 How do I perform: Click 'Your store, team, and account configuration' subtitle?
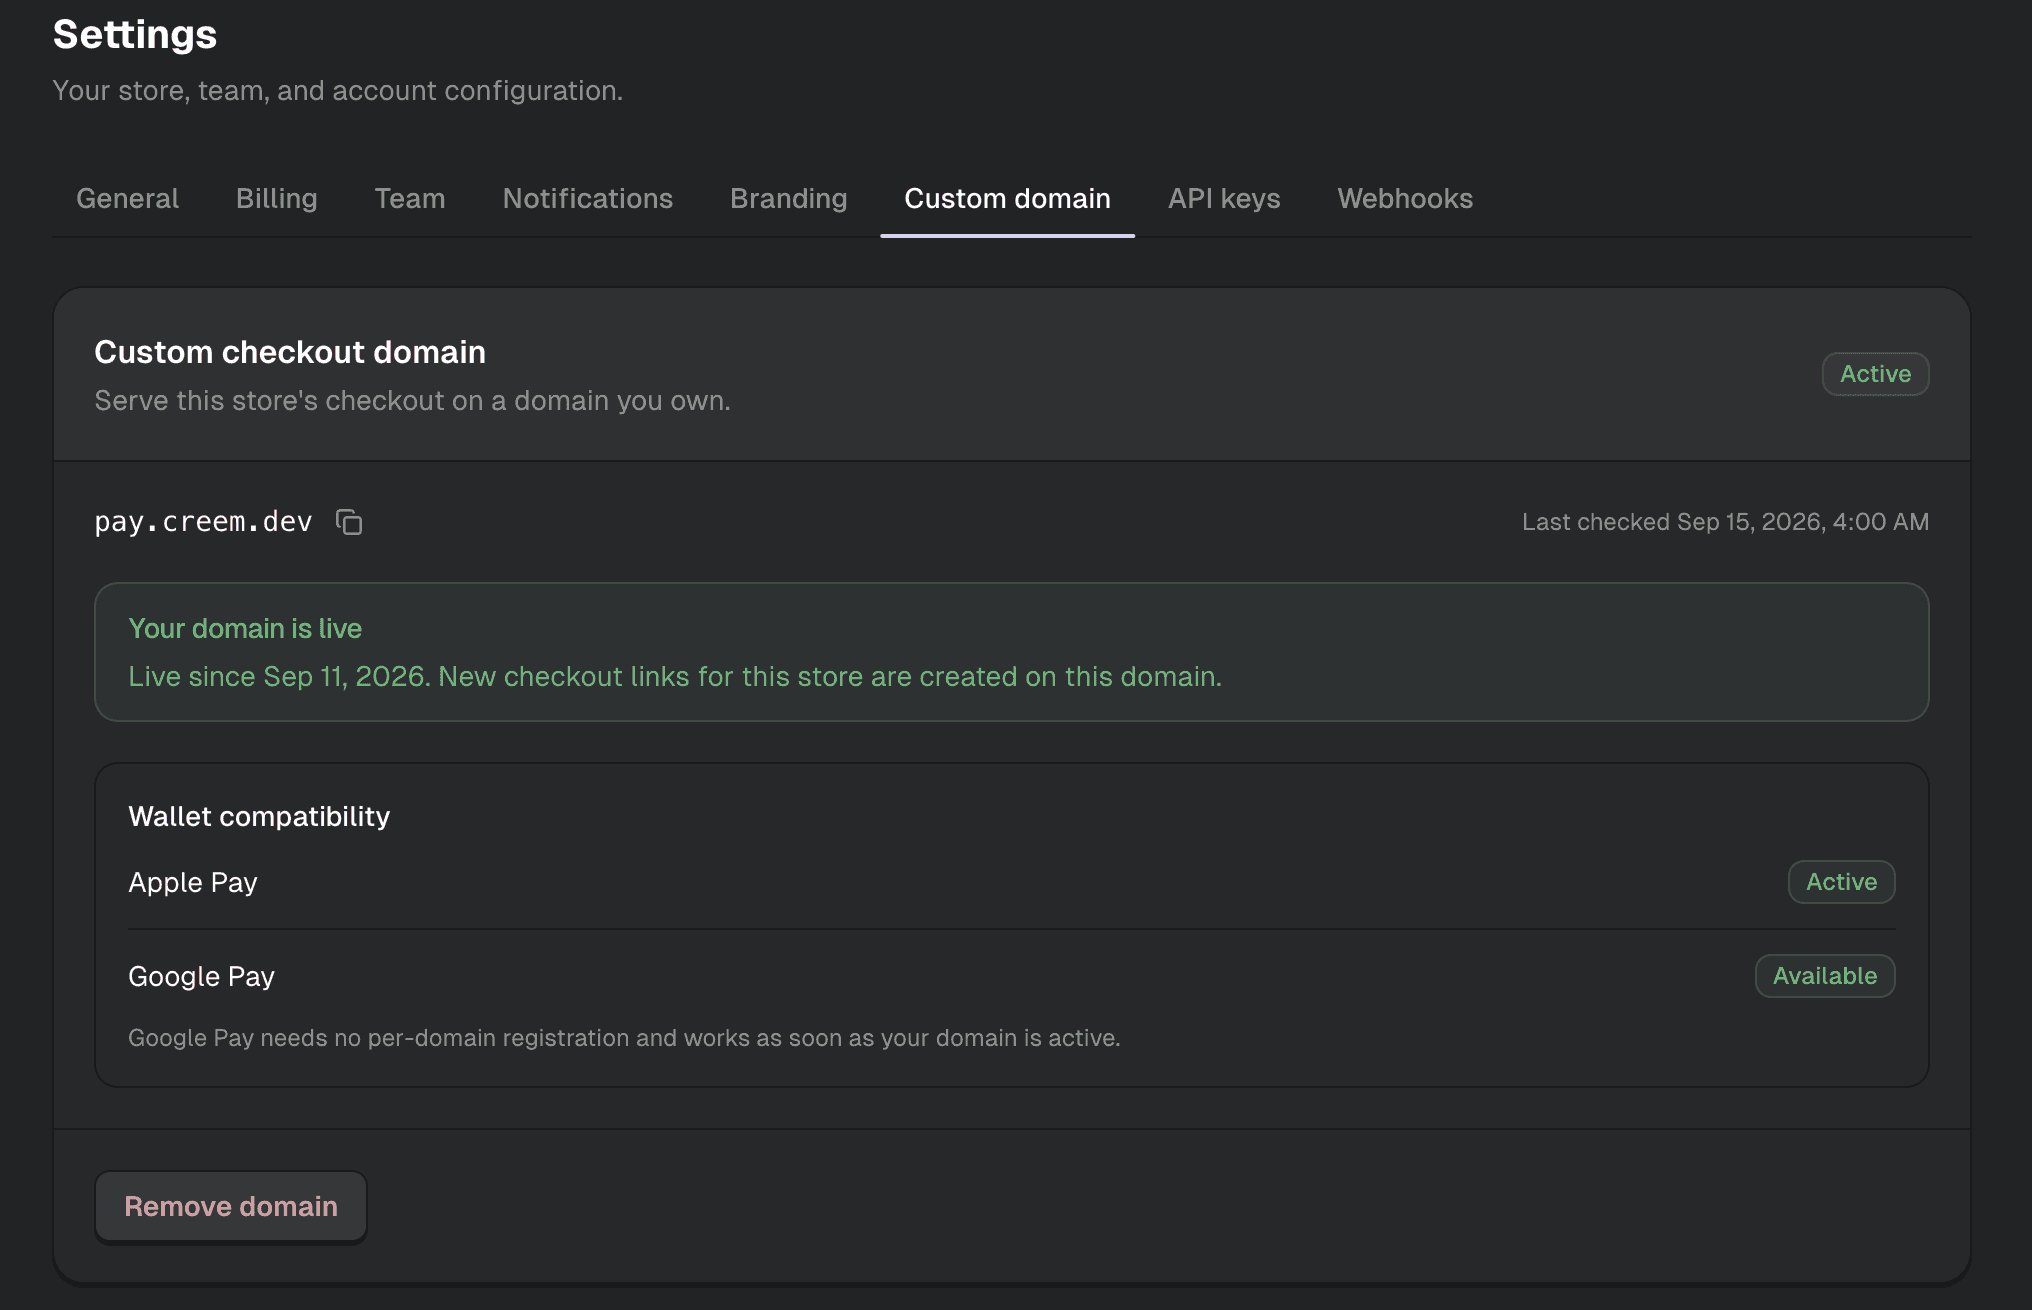point(338,91)
